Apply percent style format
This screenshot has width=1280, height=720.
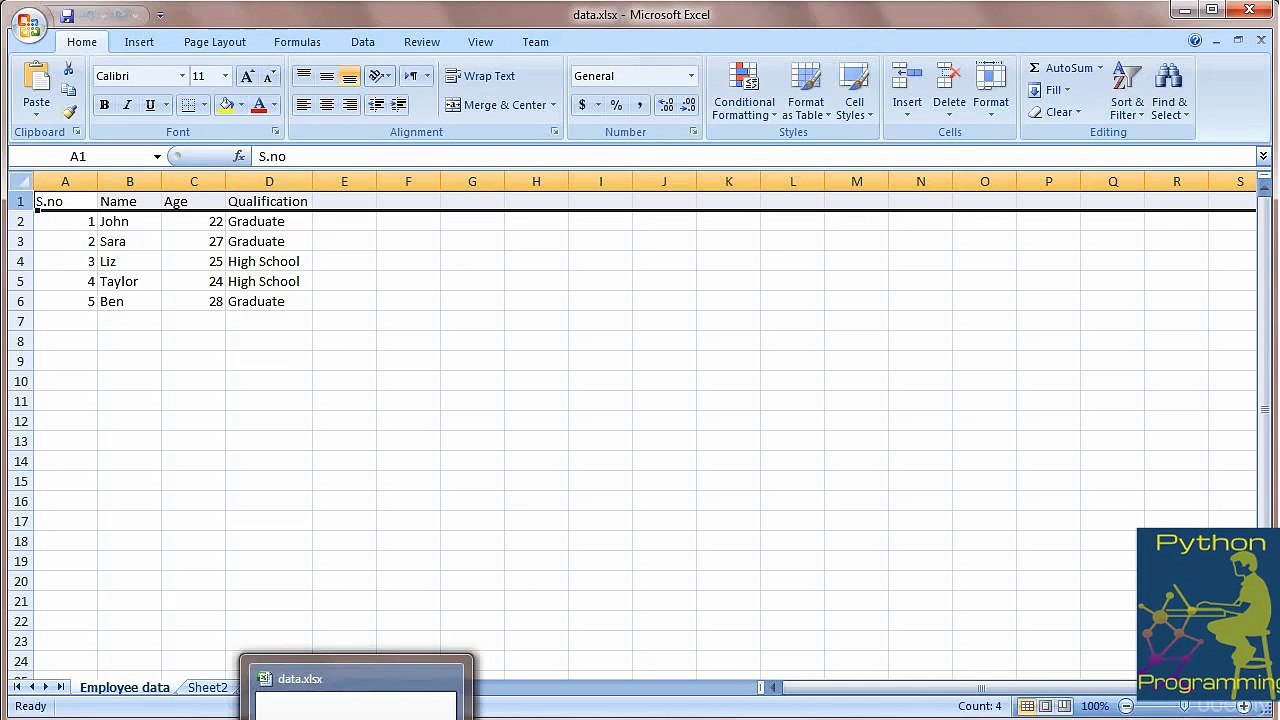pos(616,105)
